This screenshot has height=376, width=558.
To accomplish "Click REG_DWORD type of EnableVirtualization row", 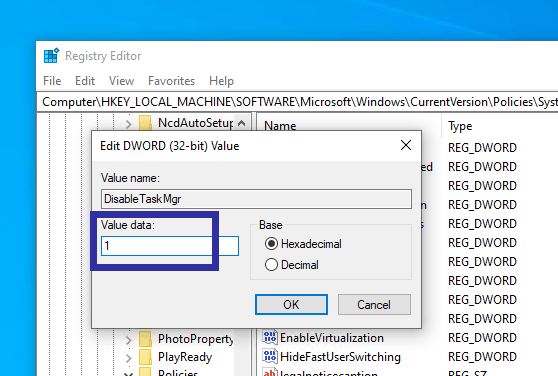I will tap(482, 338).
